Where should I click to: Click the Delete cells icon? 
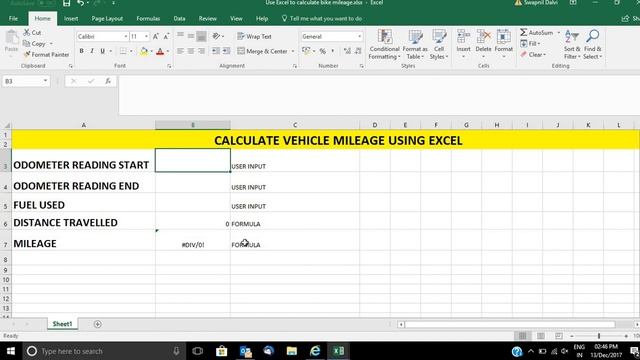pyautogui.click(x=483, y=37)
